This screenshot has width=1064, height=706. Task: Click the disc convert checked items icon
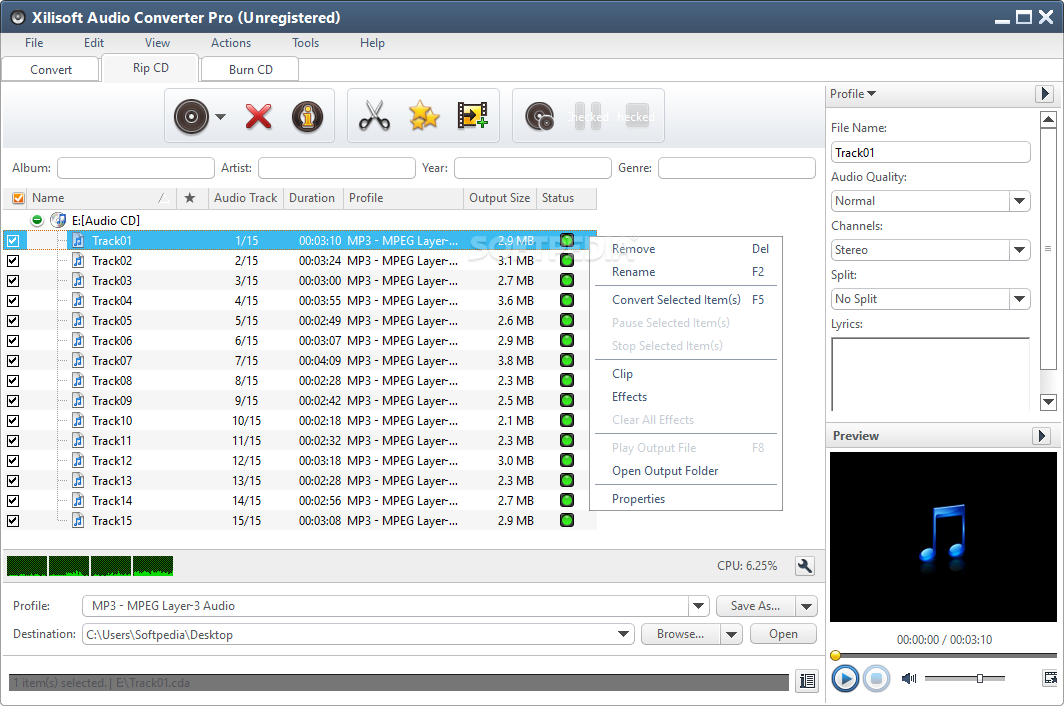coord(539,117)
